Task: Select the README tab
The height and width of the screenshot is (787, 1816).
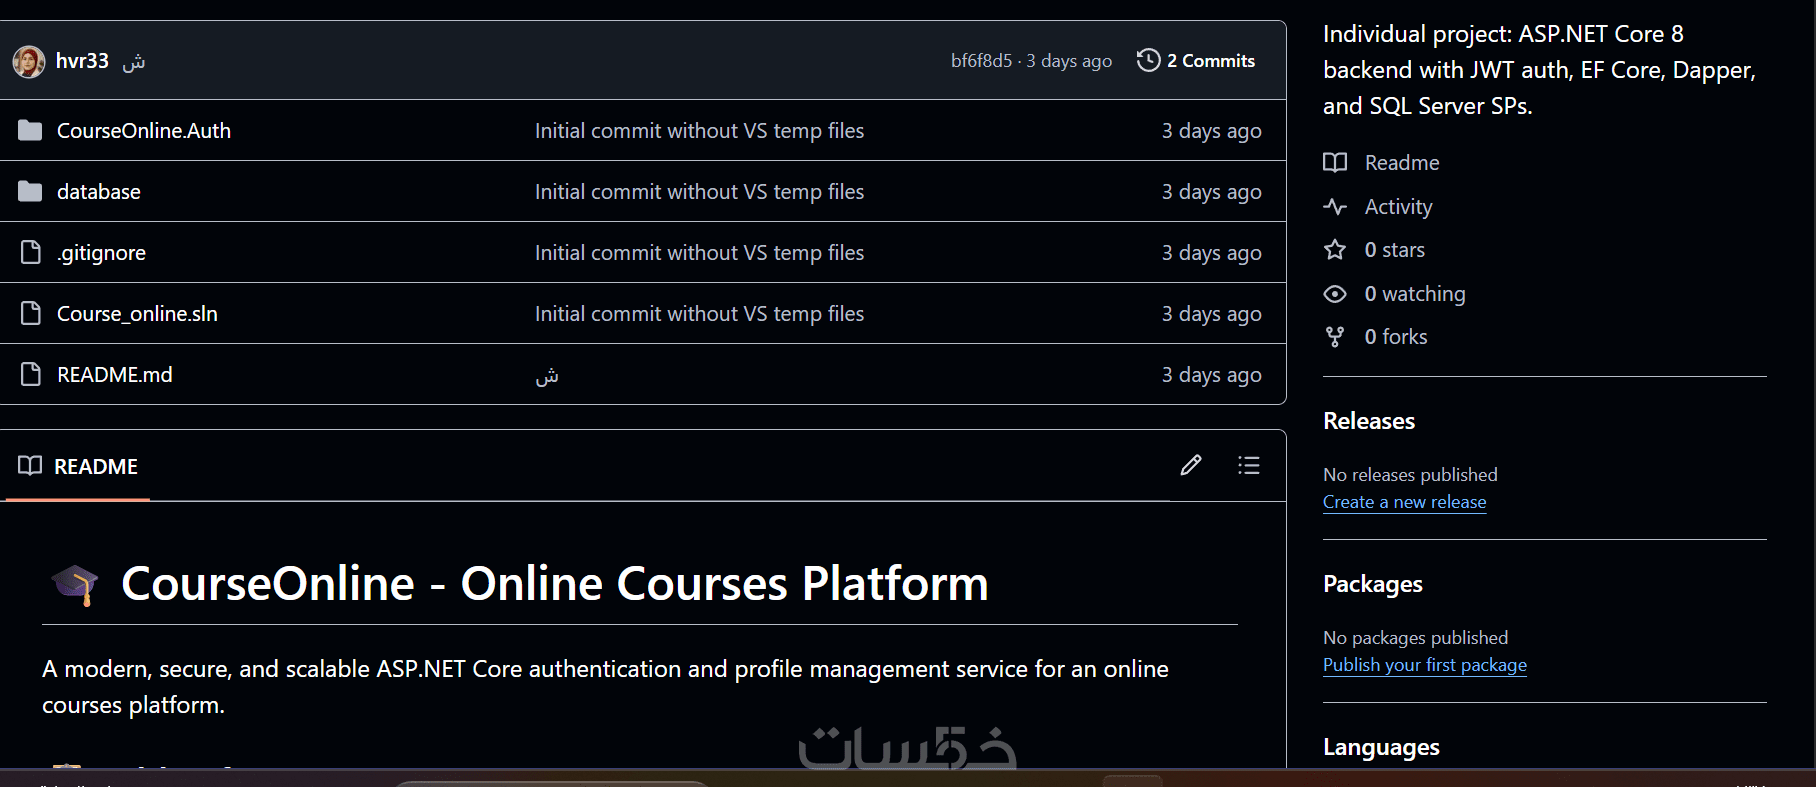Action: tap(78, 466)
